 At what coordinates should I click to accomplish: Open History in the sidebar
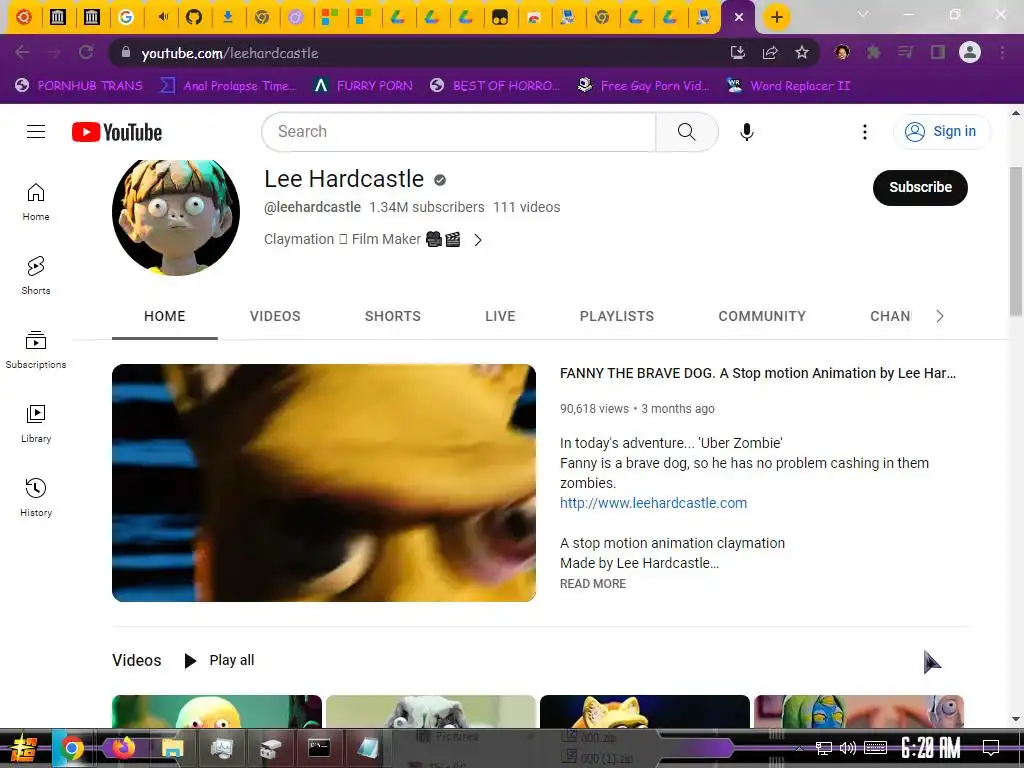click(36, 498)
